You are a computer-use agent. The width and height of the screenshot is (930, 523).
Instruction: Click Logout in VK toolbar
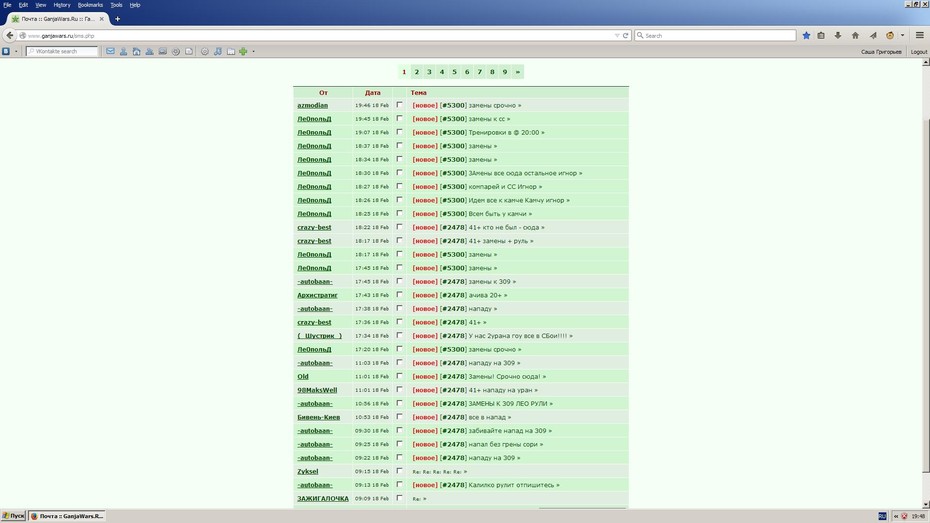(x=919, y=52)
